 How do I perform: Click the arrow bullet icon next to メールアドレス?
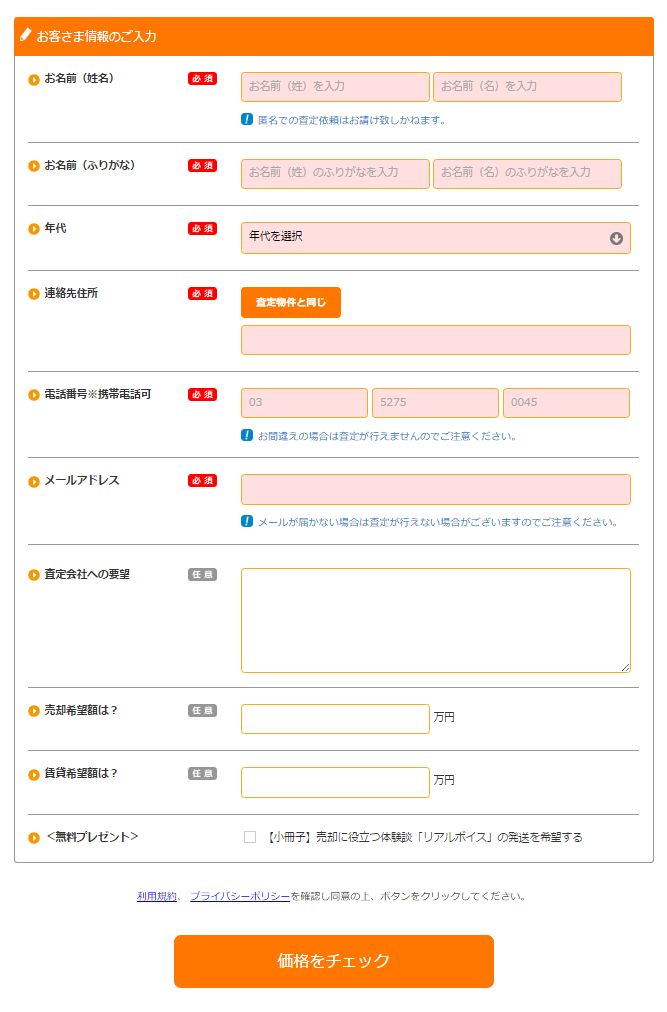click(34, 481)
